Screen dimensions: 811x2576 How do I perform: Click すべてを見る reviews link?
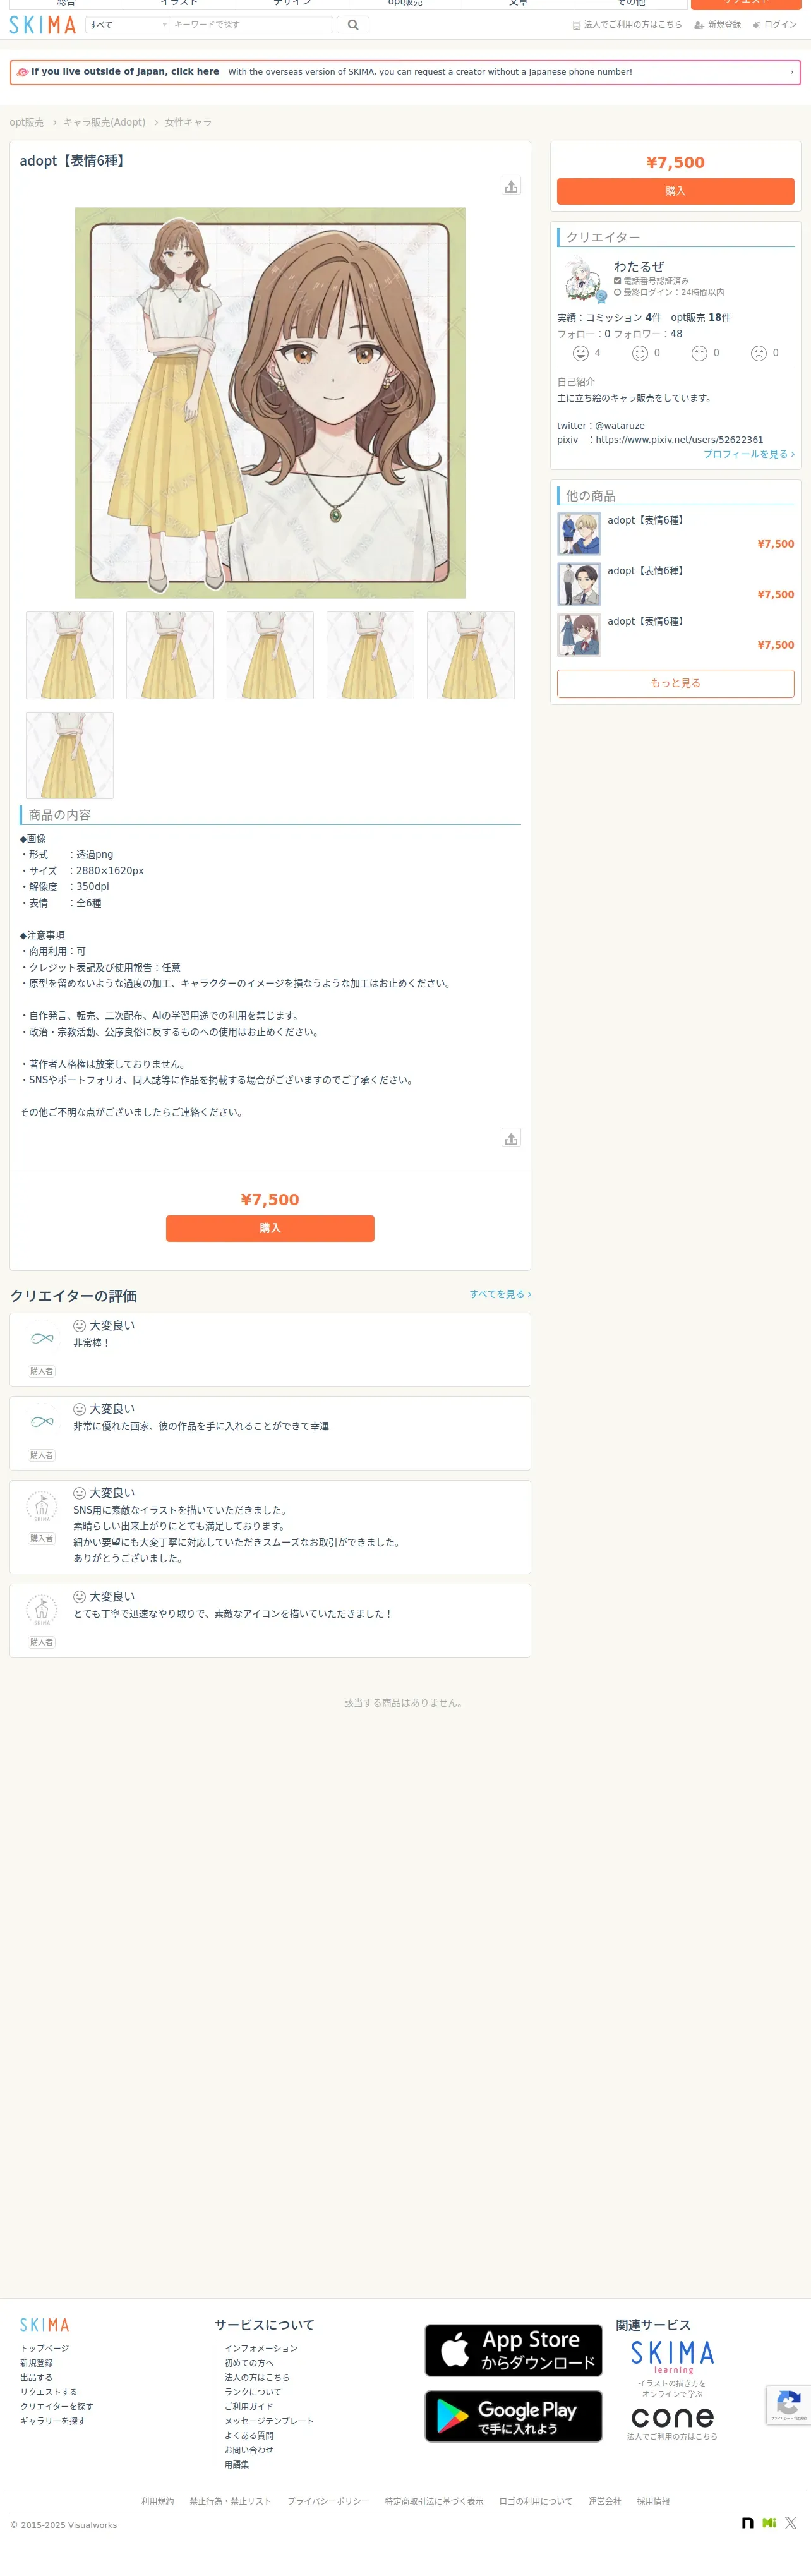click(x=500, y=1294)
